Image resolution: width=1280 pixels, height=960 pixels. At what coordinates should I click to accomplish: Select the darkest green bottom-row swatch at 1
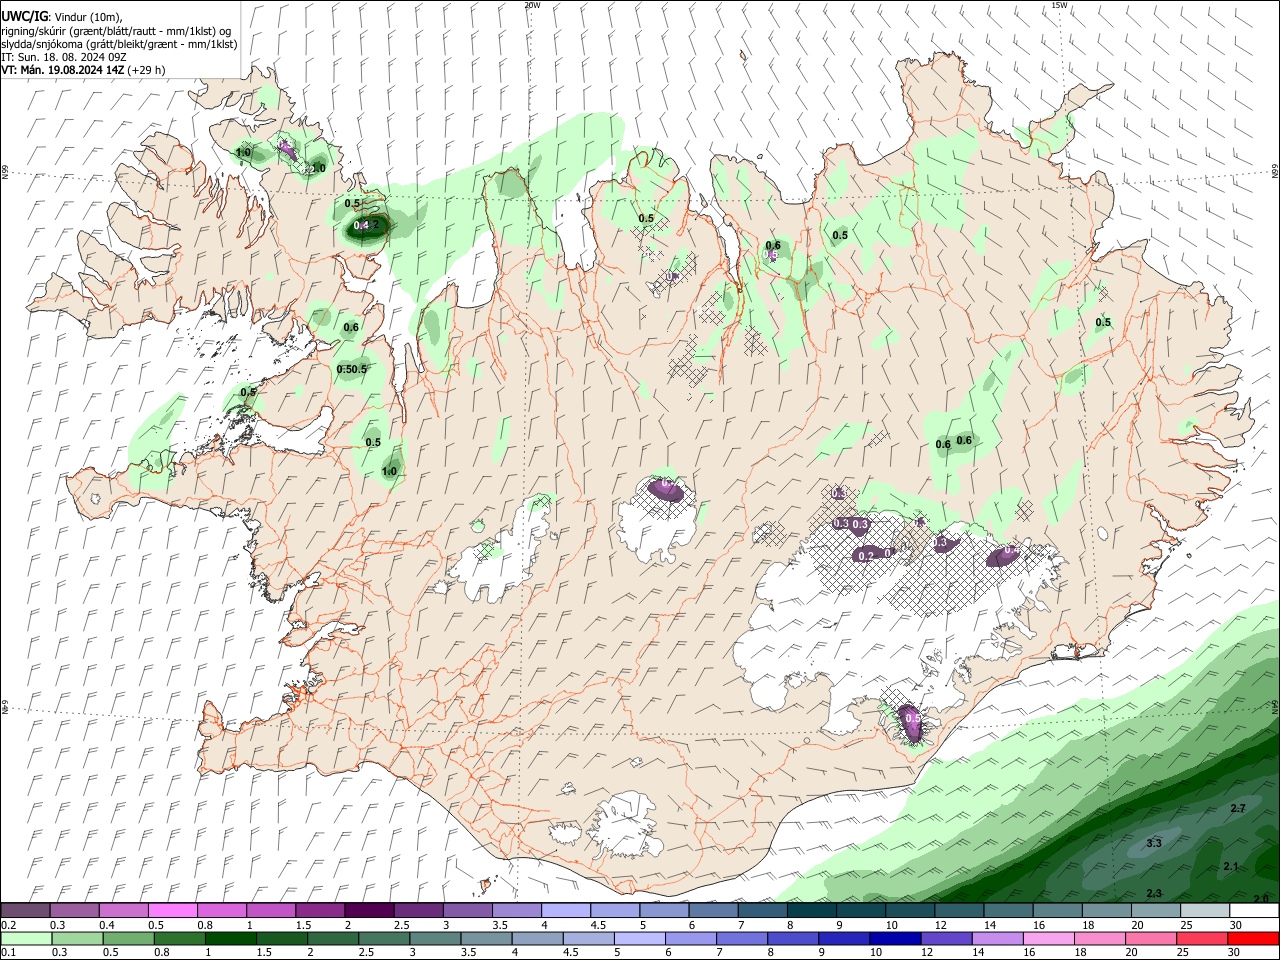point(229,939)
